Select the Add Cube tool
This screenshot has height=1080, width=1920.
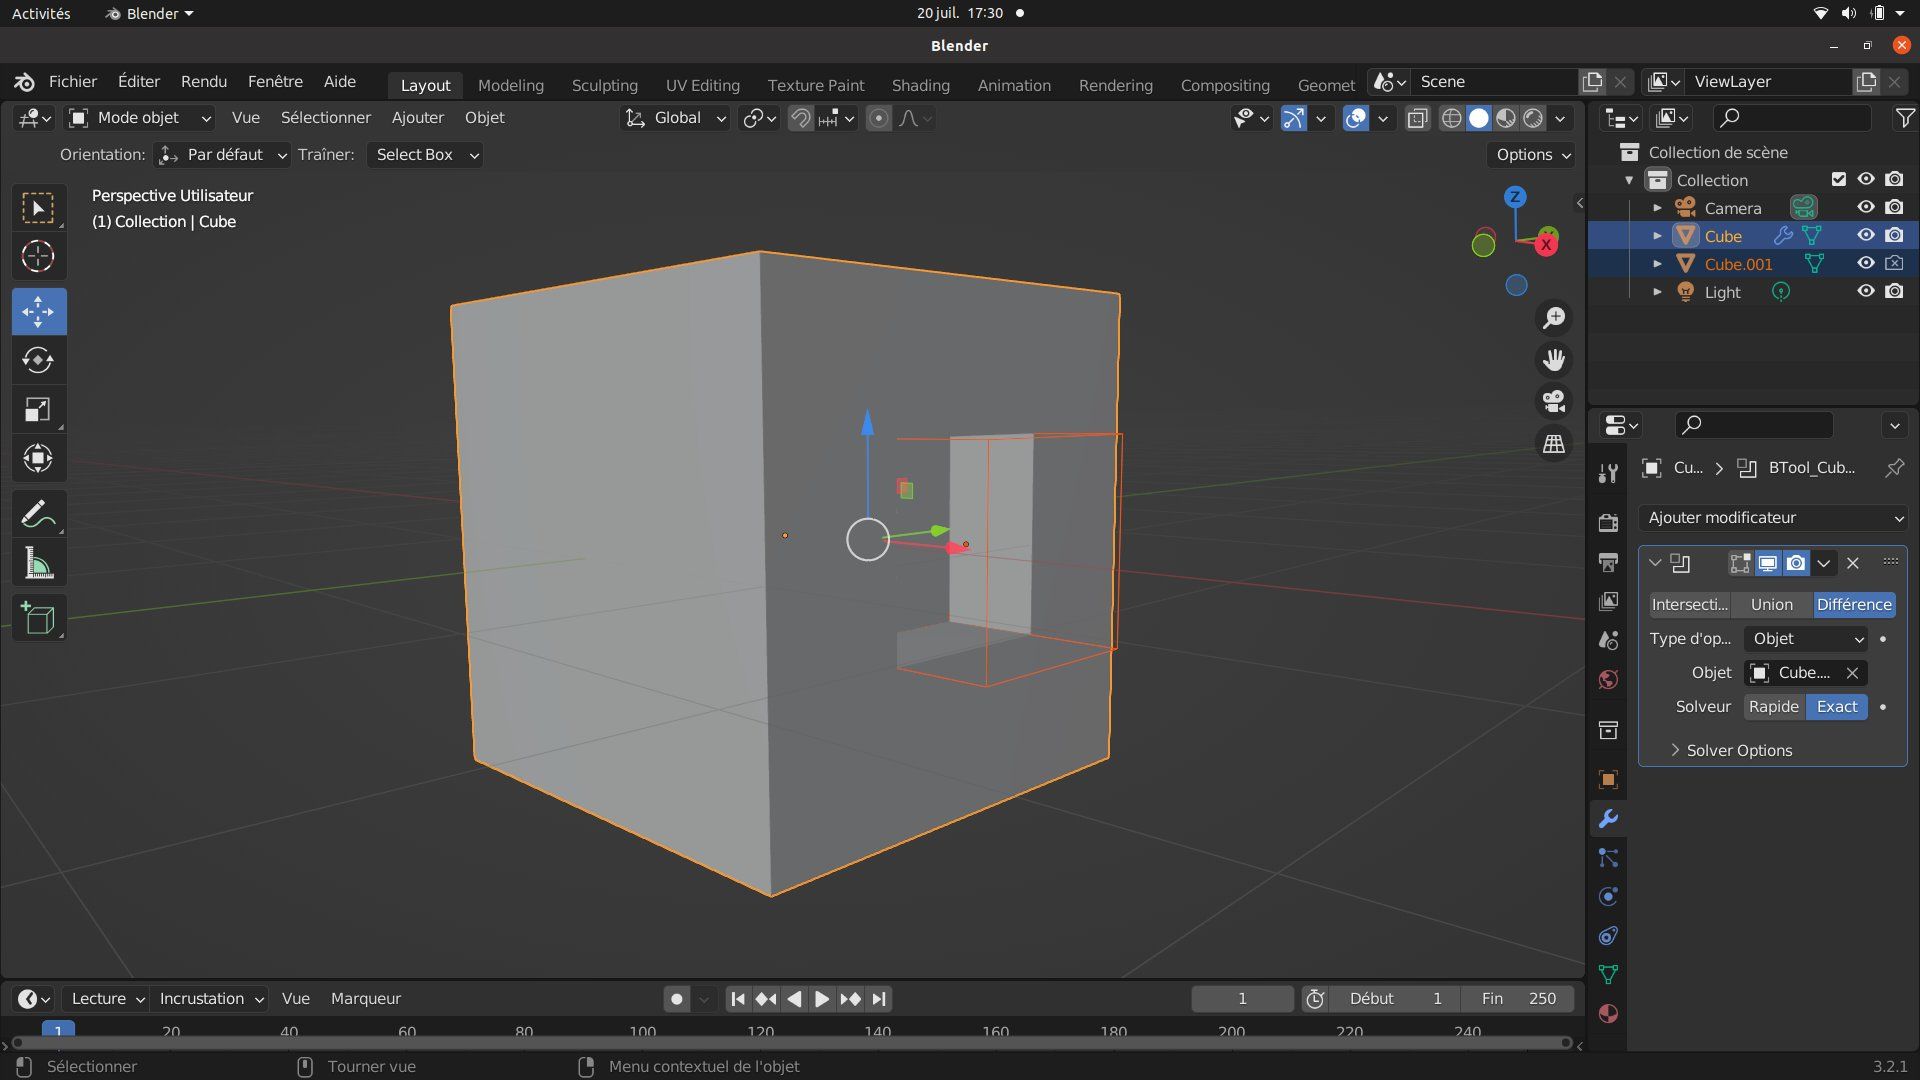click(38, 619)
